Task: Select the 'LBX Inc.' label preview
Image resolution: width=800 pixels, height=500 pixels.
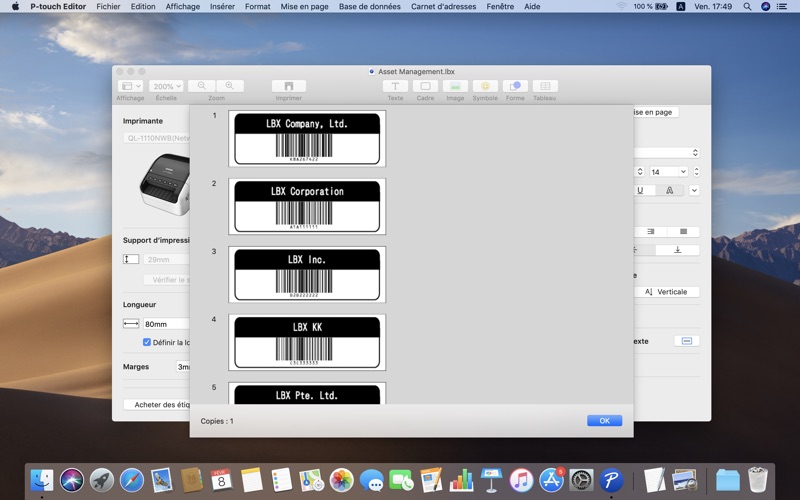Action: pos(307,274)
